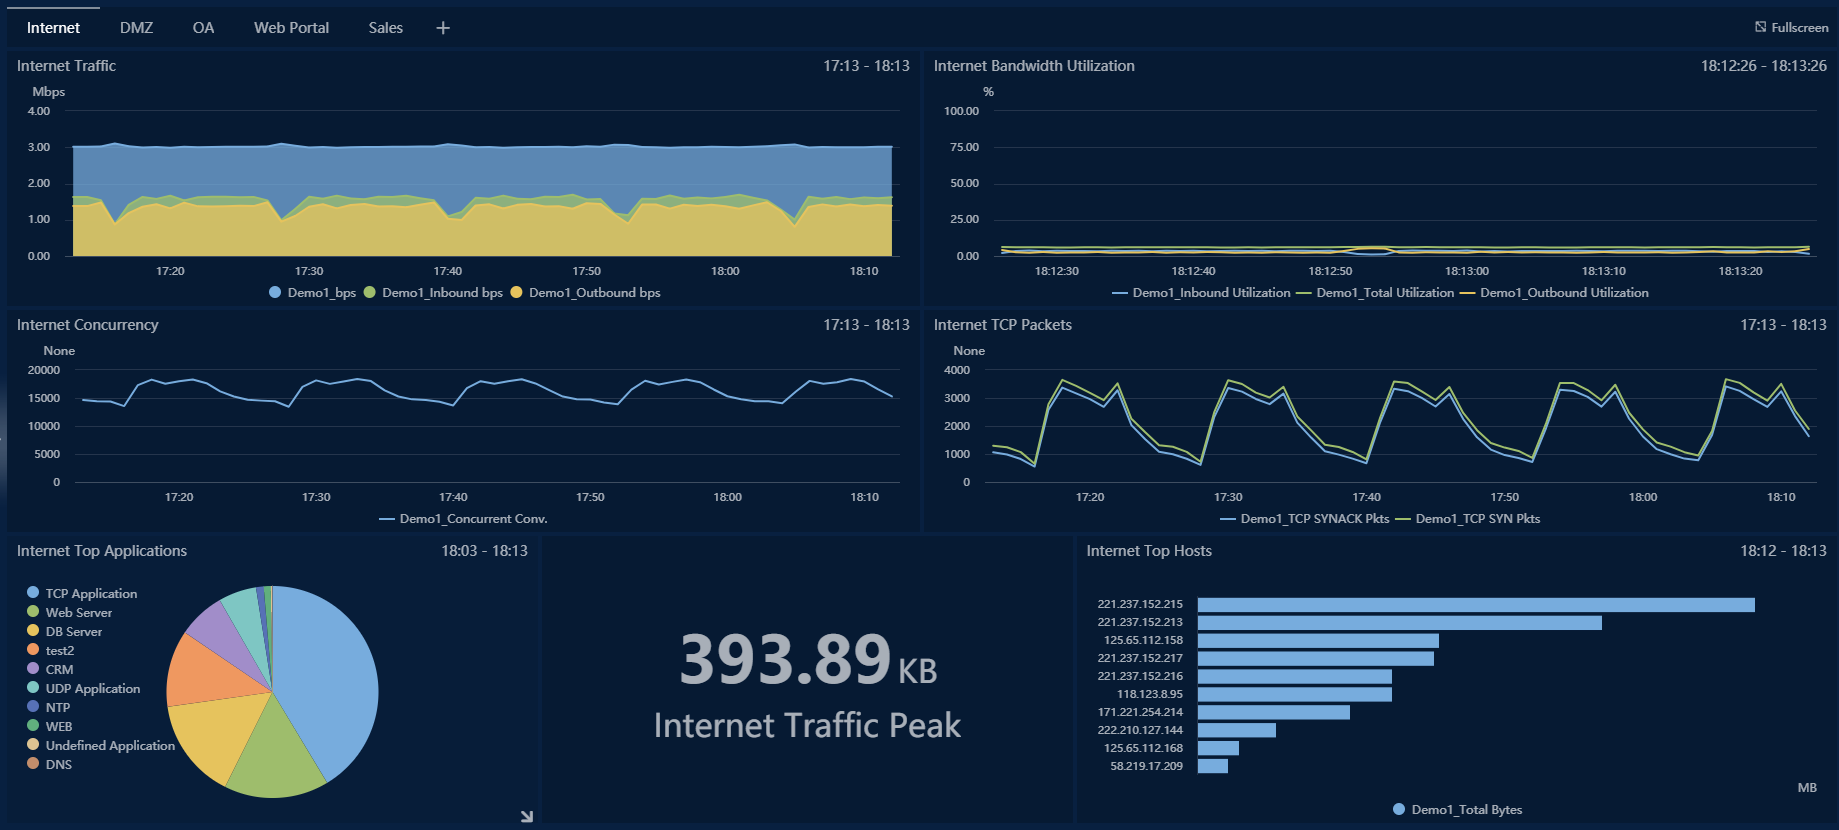Click Undefined Application legend entry
1839x830 pixels.
(100, 745)
